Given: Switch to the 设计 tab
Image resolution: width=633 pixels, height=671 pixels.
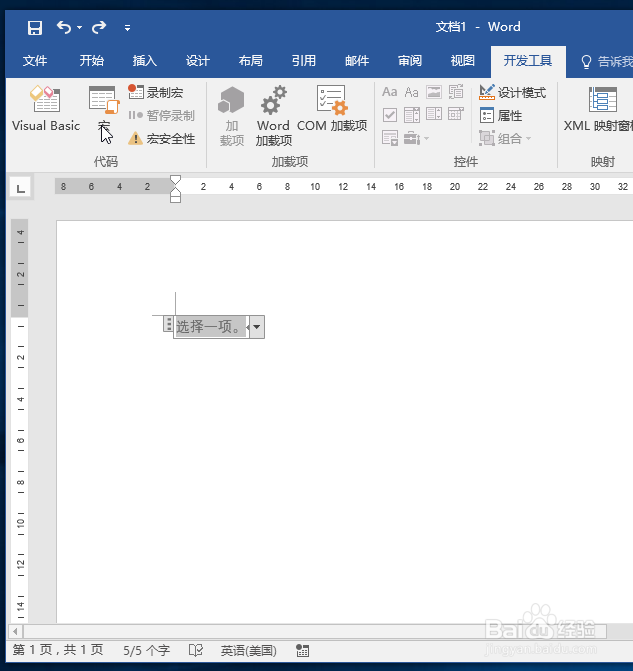Looking at the screenshot, I should tap(198, 61).
